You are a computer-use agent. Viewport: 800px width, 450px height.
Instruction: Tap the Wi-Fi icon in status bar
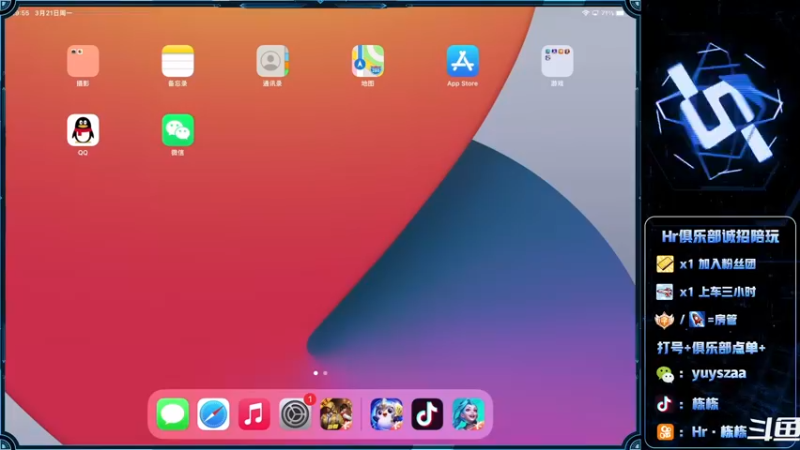[x=585, y=13]
